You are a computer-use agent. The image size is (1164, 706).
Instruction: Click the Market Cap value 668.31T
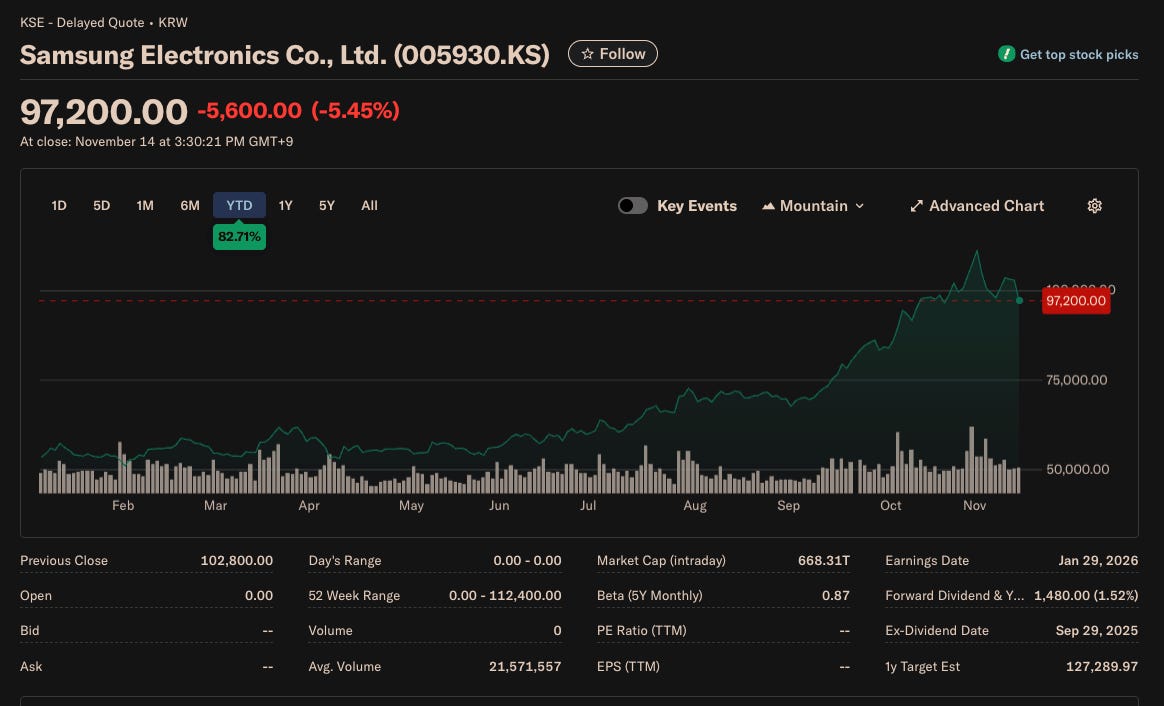823,560
